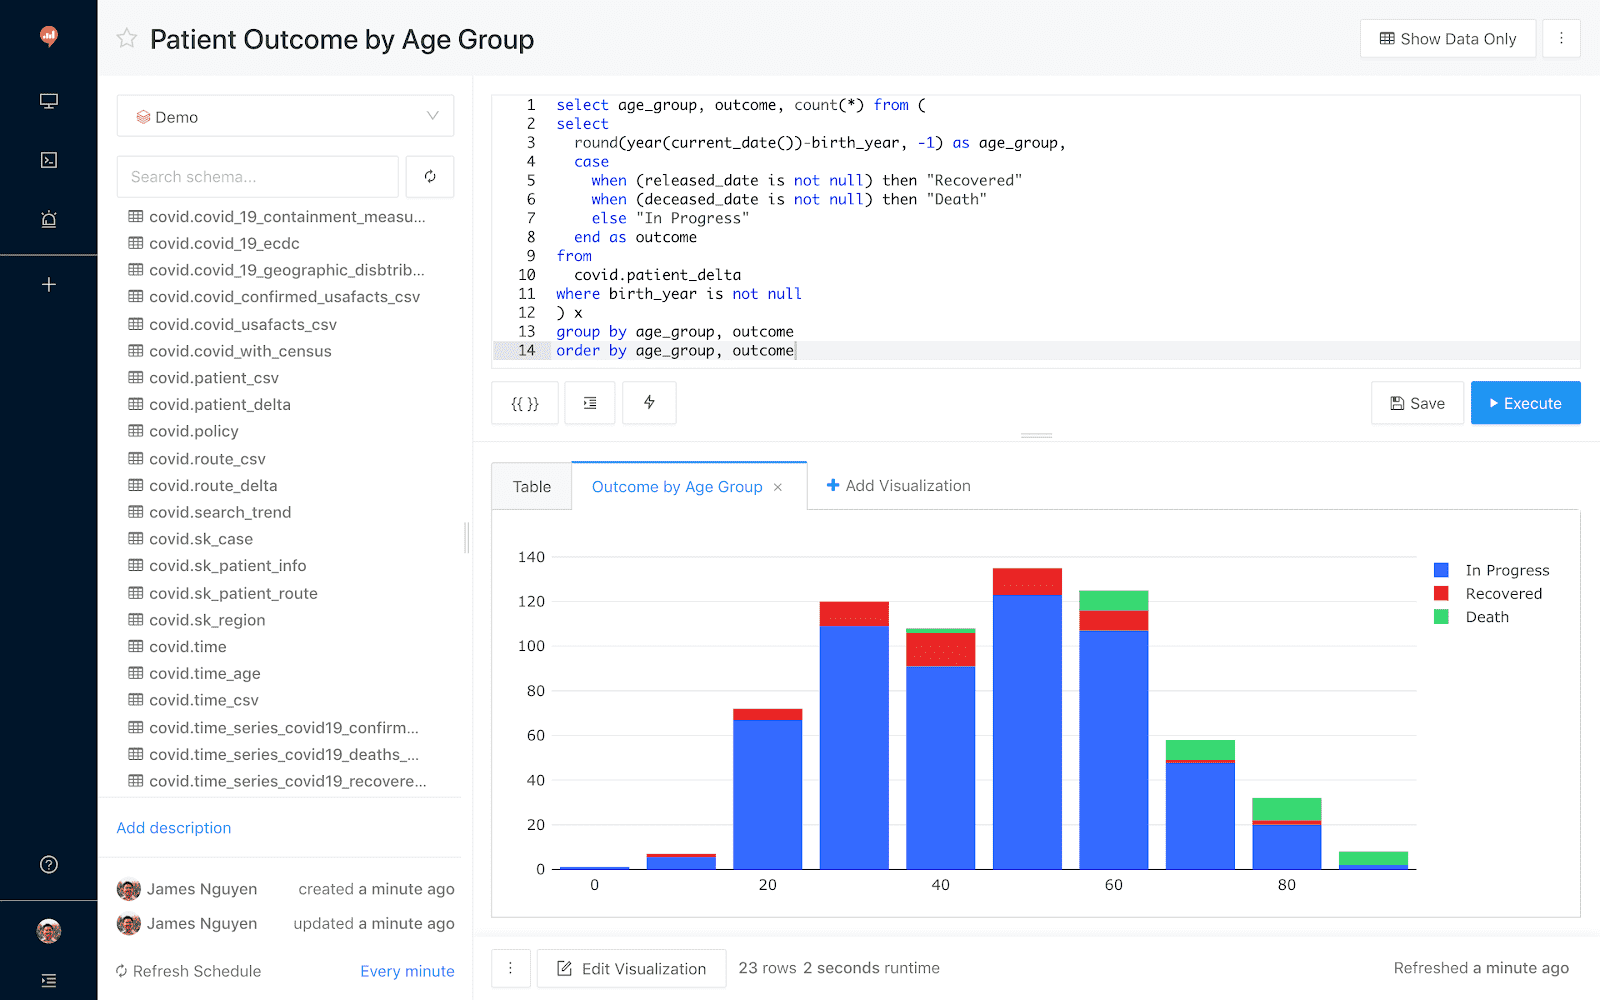This screenshot has width=1600, height=1000.
Task: Open Dashboards from the sidebar monitor icon
Action: (x=48, y=101)
